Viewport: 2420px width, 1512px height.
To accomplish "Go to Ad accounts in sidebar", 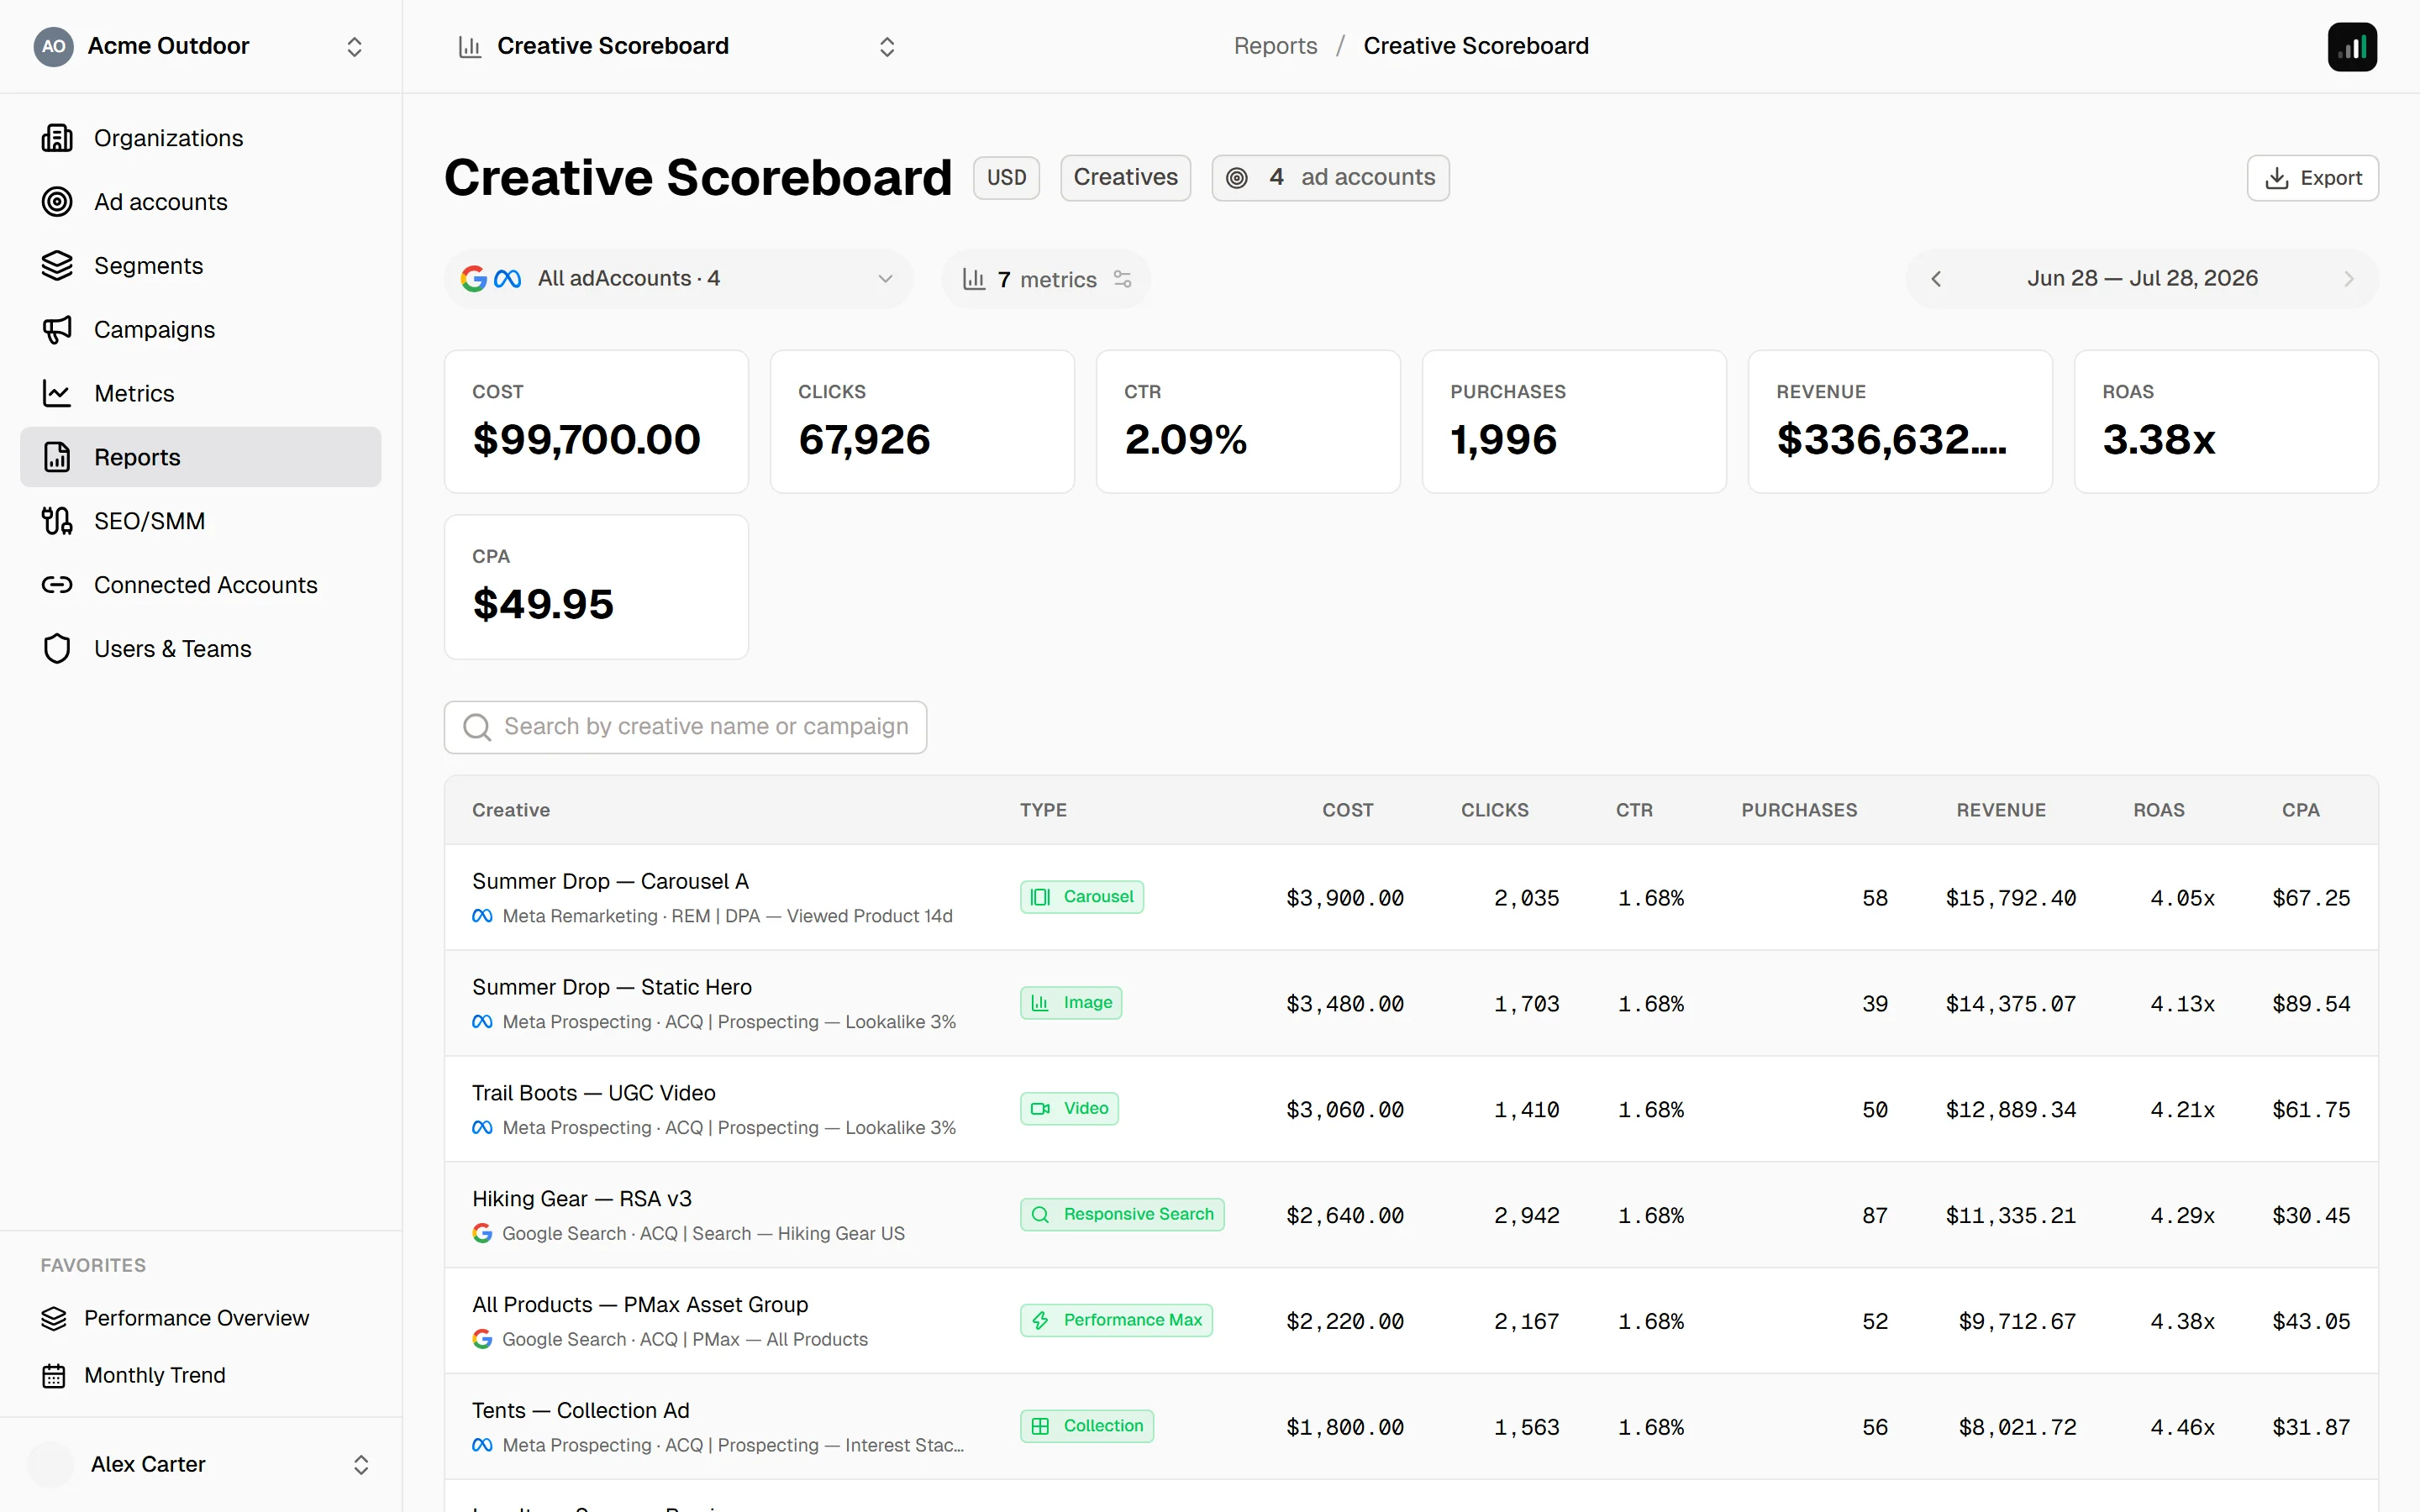I will pos(200,202).
